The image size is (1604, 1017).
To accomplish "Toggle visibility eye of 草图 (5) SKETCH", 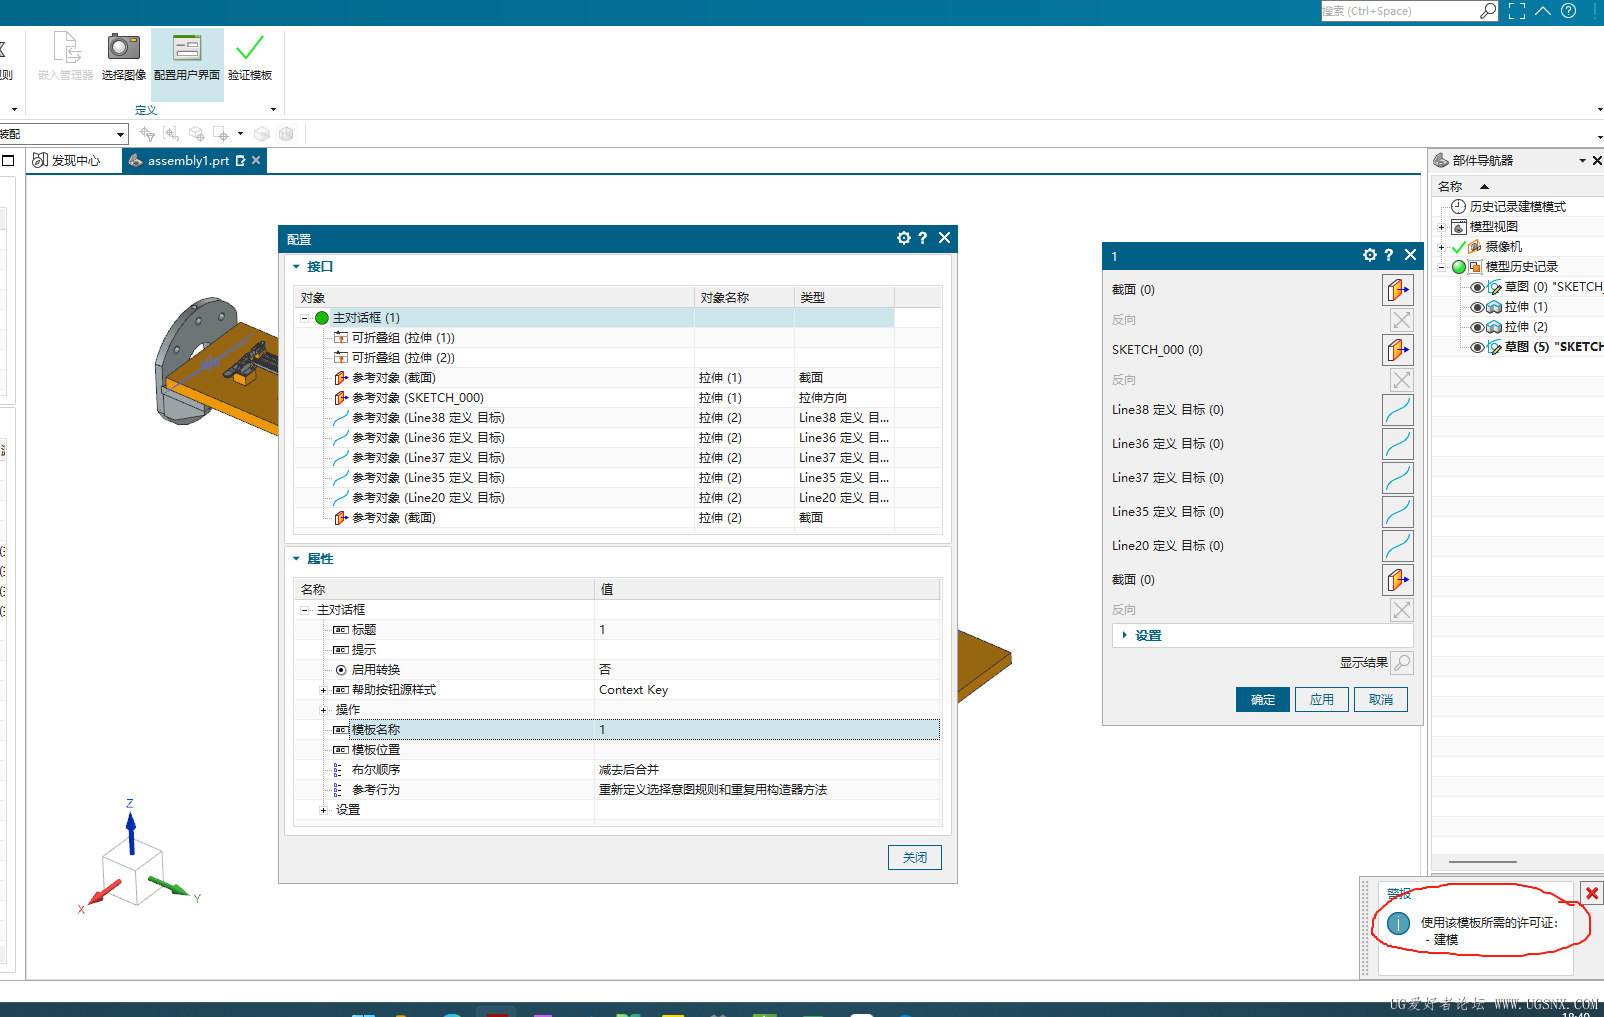I will tap(1477, 347).
